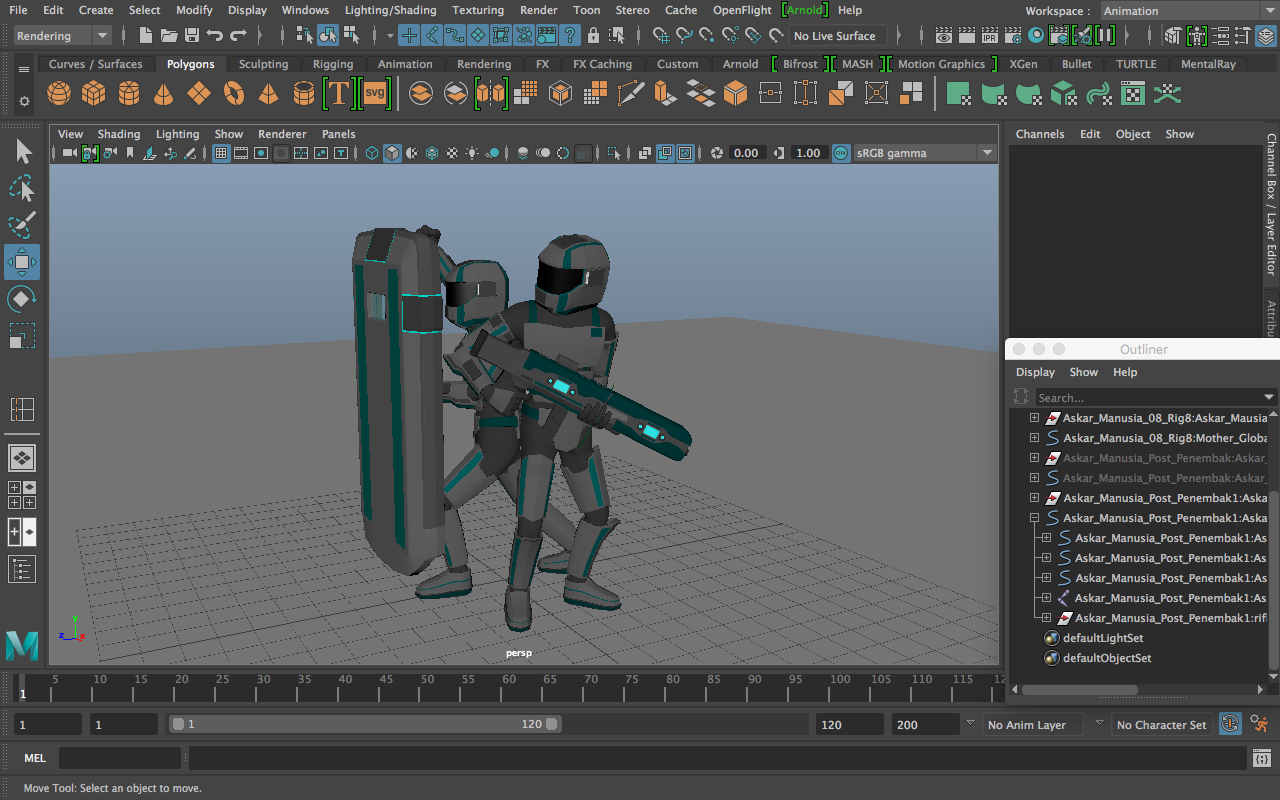
Task: Click Object in the Channel Box
Action: [x=1133, y=134]
